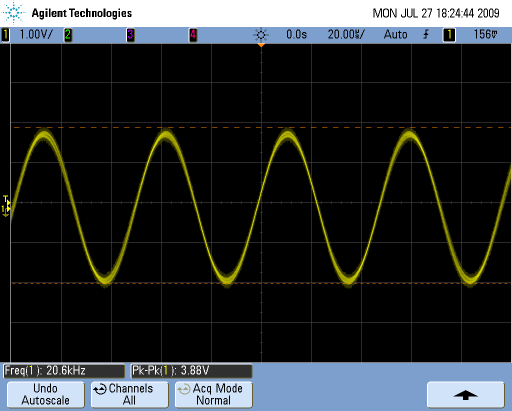This screenshot has height=411, width=512.
Task: Select the green channel 2 indicator
Action: pyautogui.click(x=68, y=35)
